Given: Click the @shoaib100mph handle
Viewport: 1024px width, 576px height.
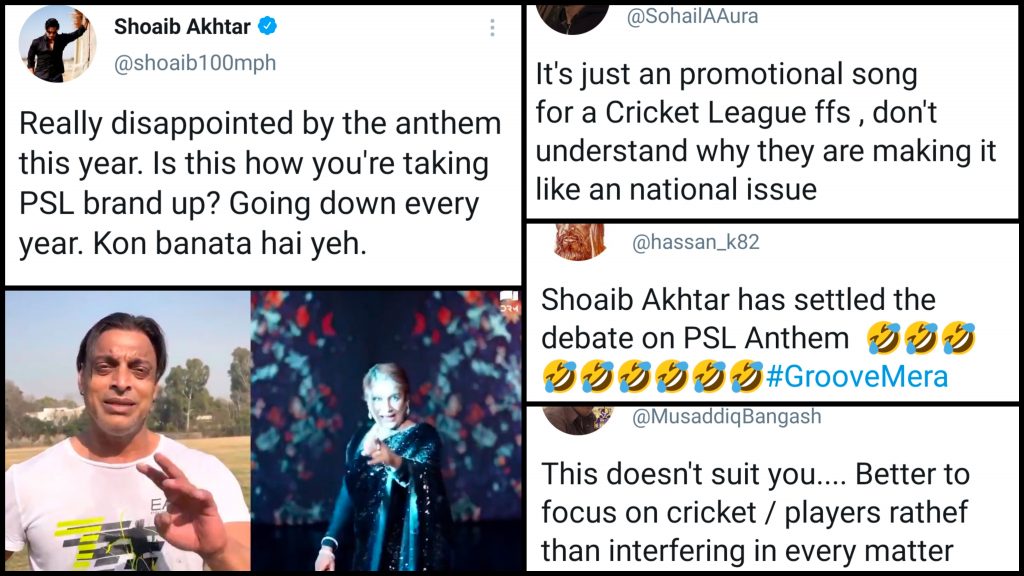Looking at the screenshot, I should point(195,63).
